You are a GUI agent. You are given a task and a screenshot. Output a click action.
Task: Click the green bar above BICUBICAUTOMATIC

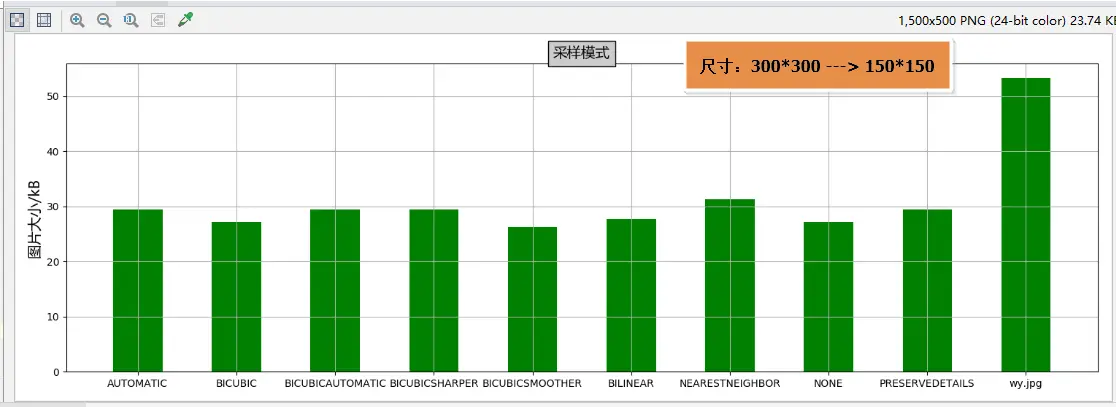pyautogui.click(x=335, y=290)
